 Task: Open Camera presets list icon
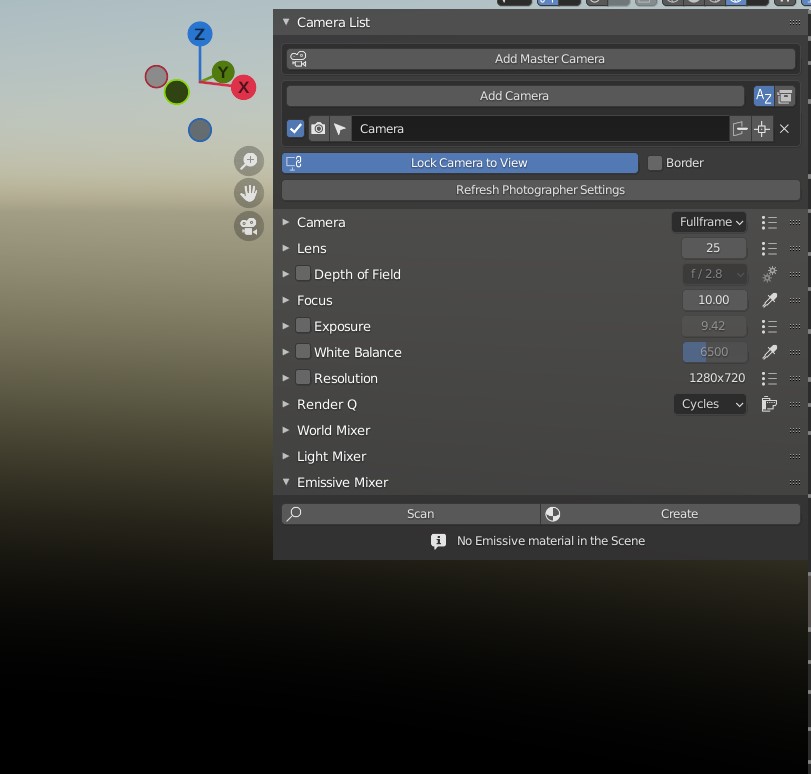(x=769, y=222)
